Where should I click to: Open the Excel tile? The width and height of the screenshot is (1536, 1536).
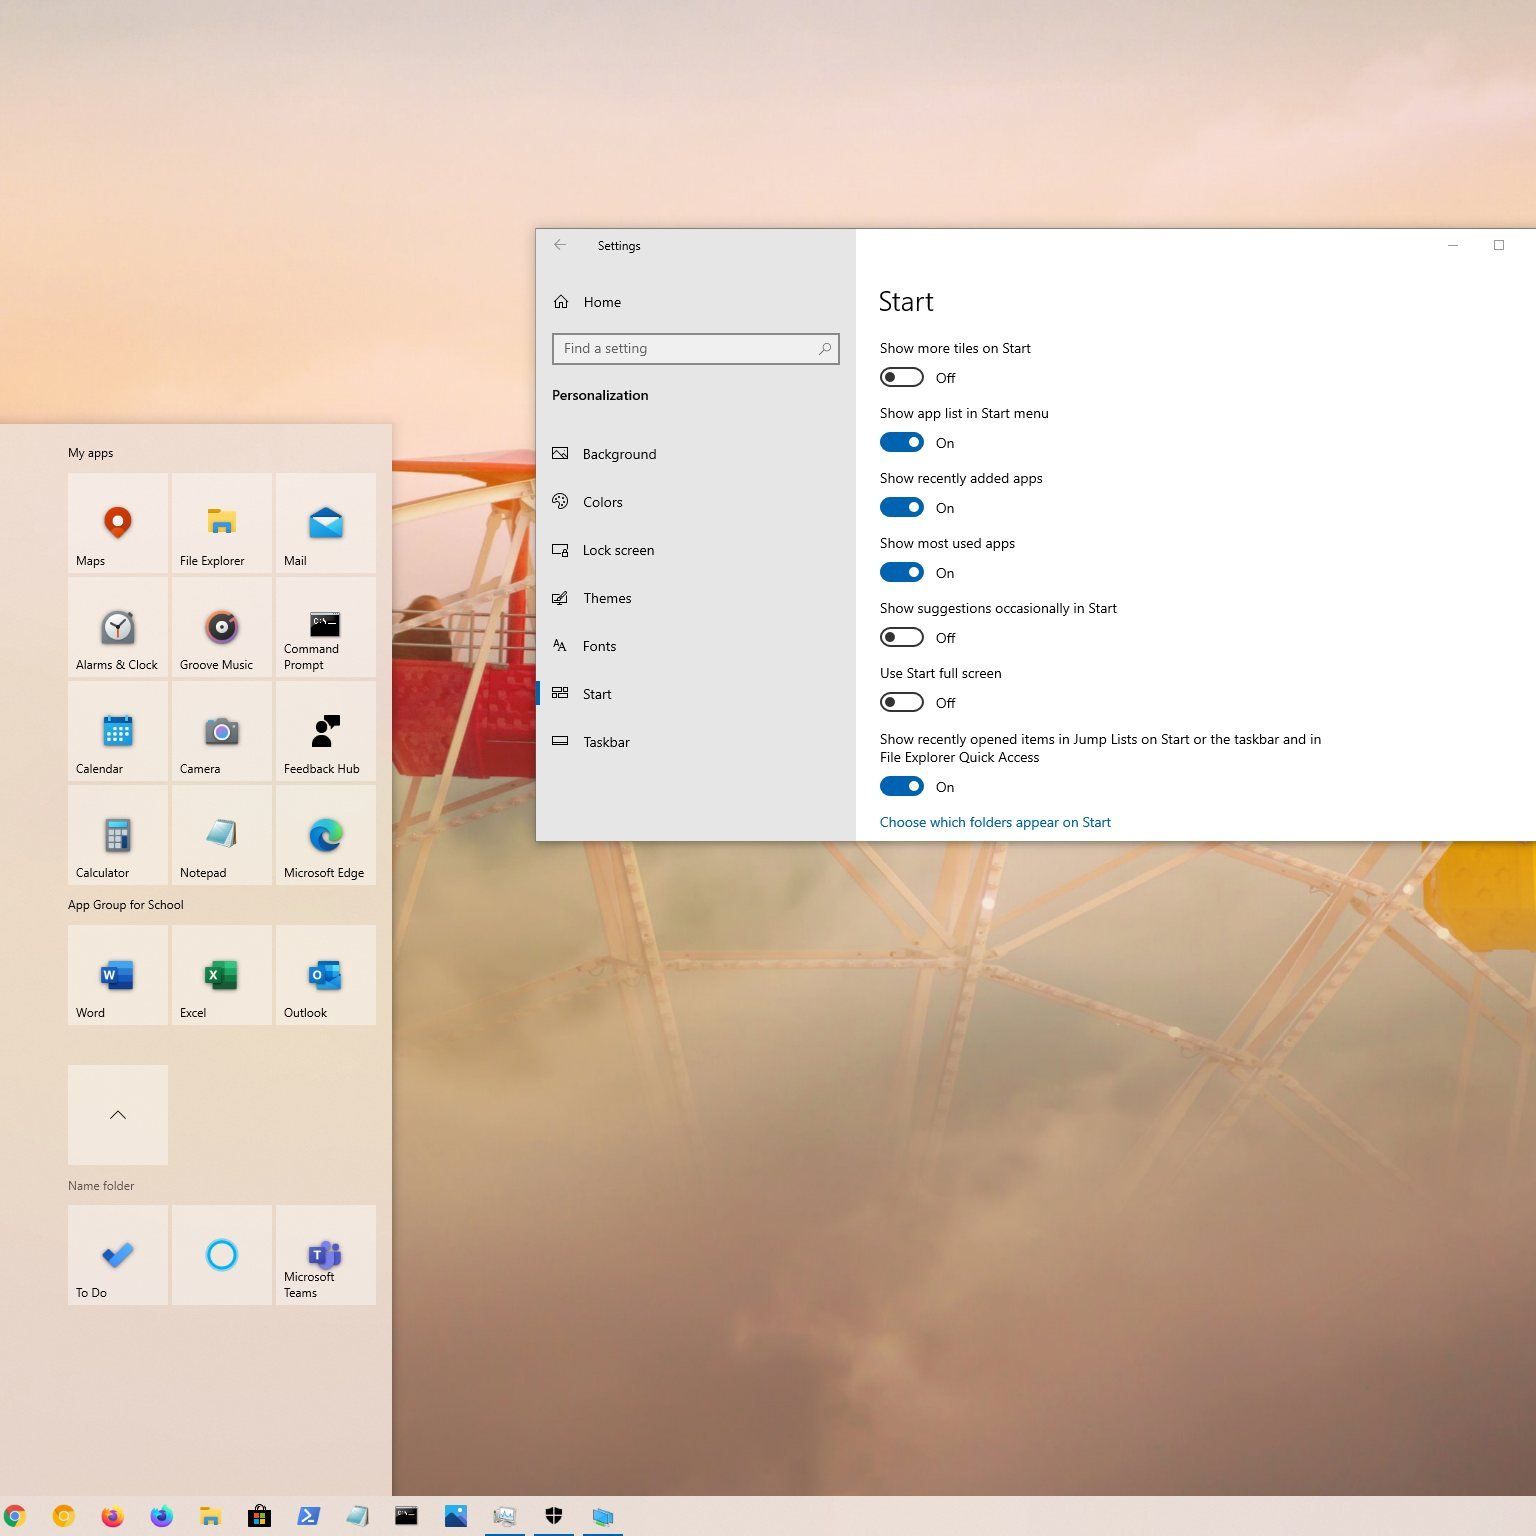[x=221, y=975]
